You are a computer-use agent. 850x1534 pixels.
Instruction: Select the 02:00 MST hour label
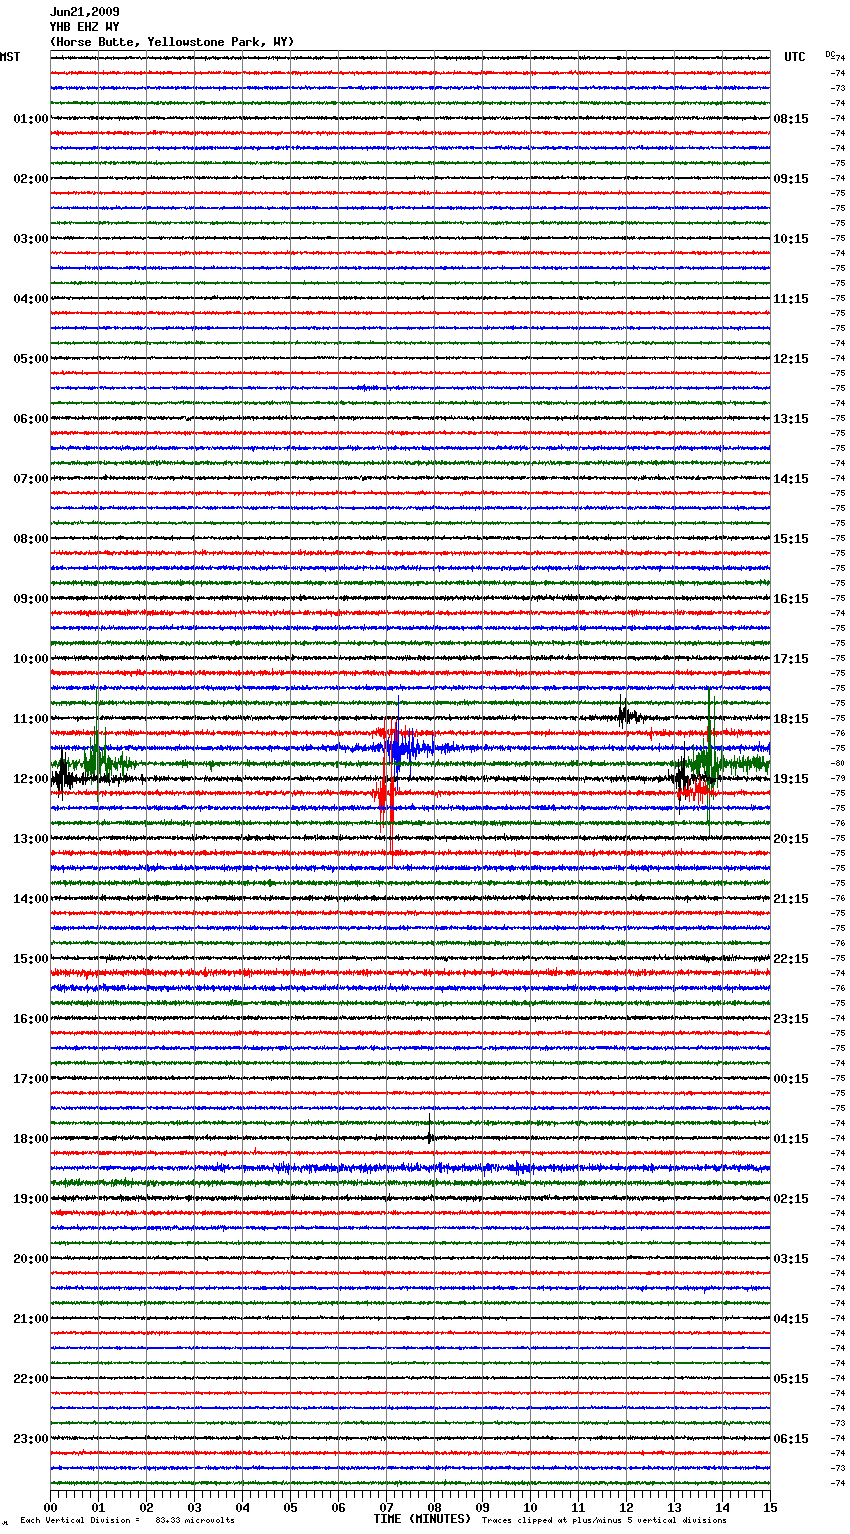pos(31,179)
